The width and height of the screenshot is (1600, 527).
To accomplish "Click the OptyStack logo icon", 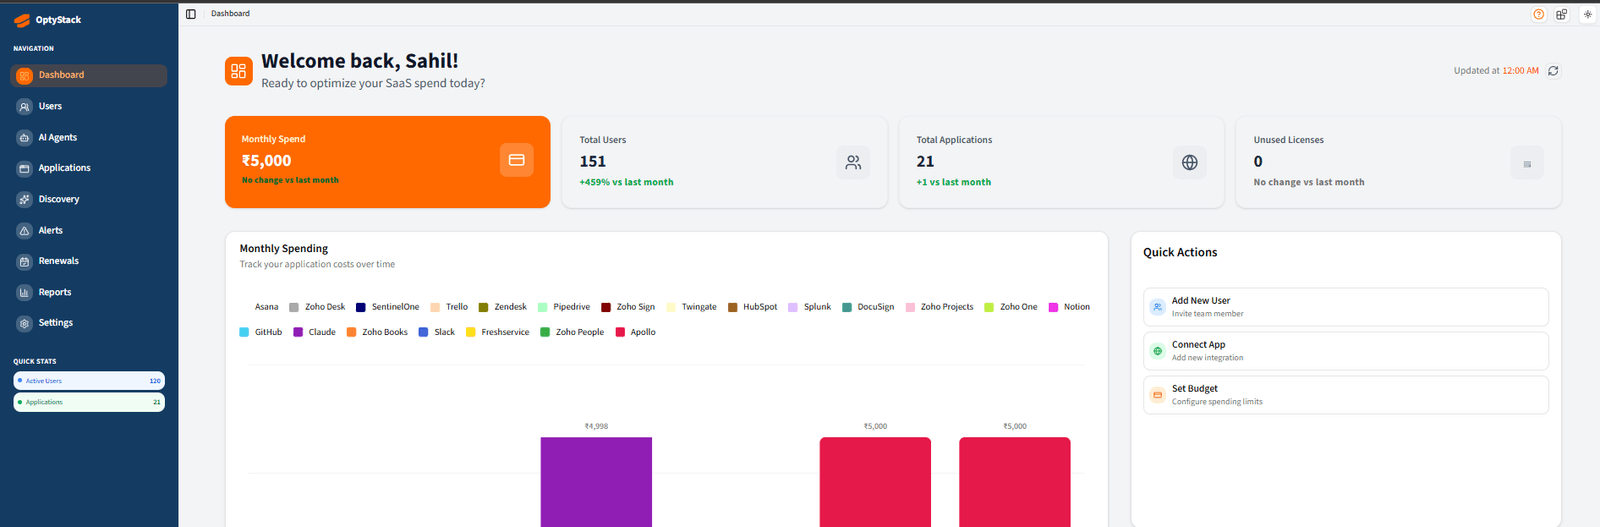I will 22,20.
